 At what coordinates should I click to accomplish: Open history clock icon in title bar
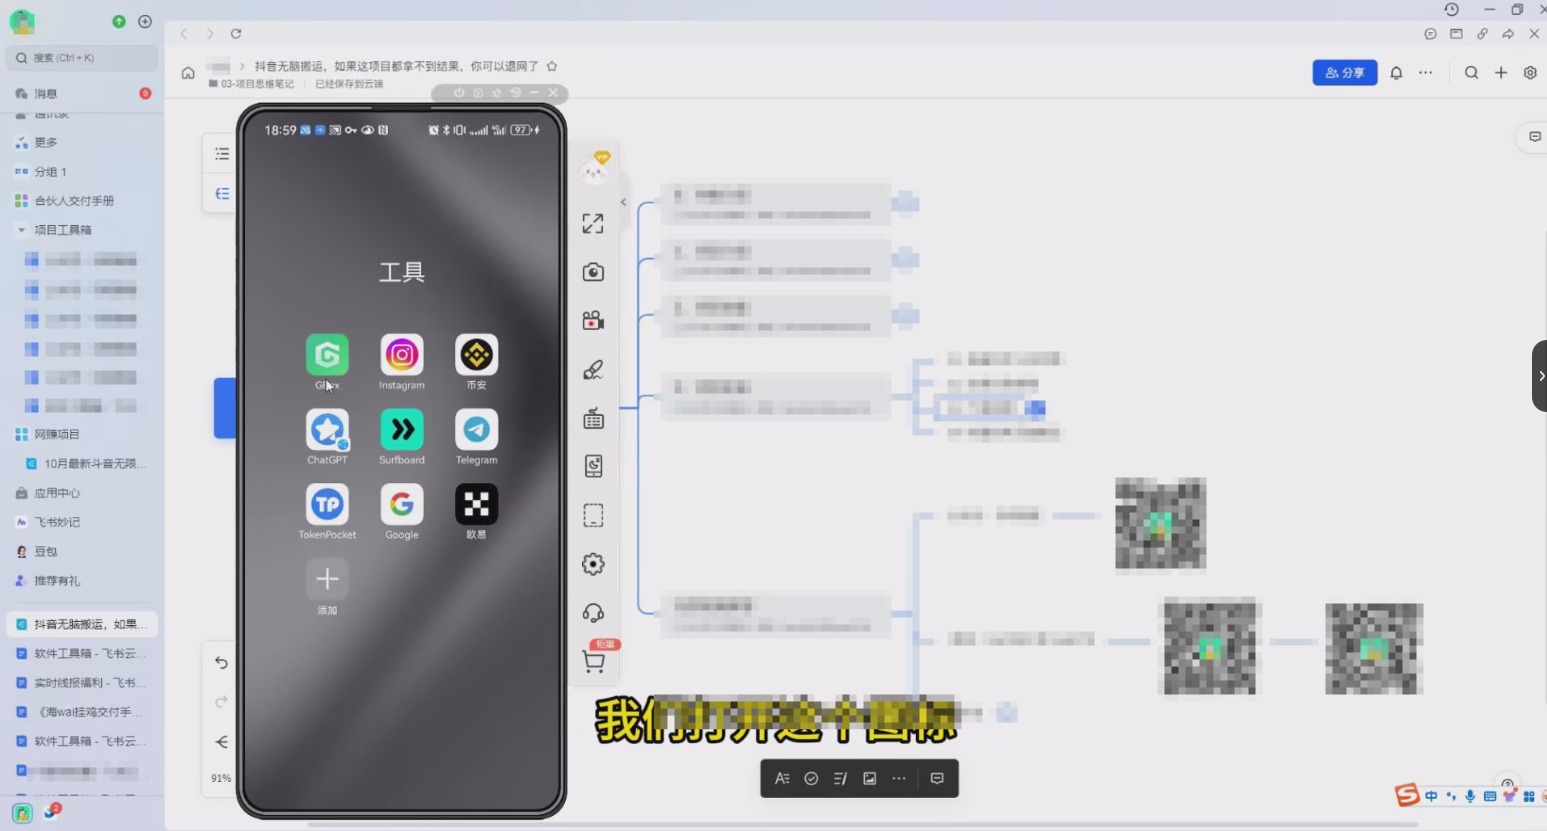click(x=1452, y=9)
